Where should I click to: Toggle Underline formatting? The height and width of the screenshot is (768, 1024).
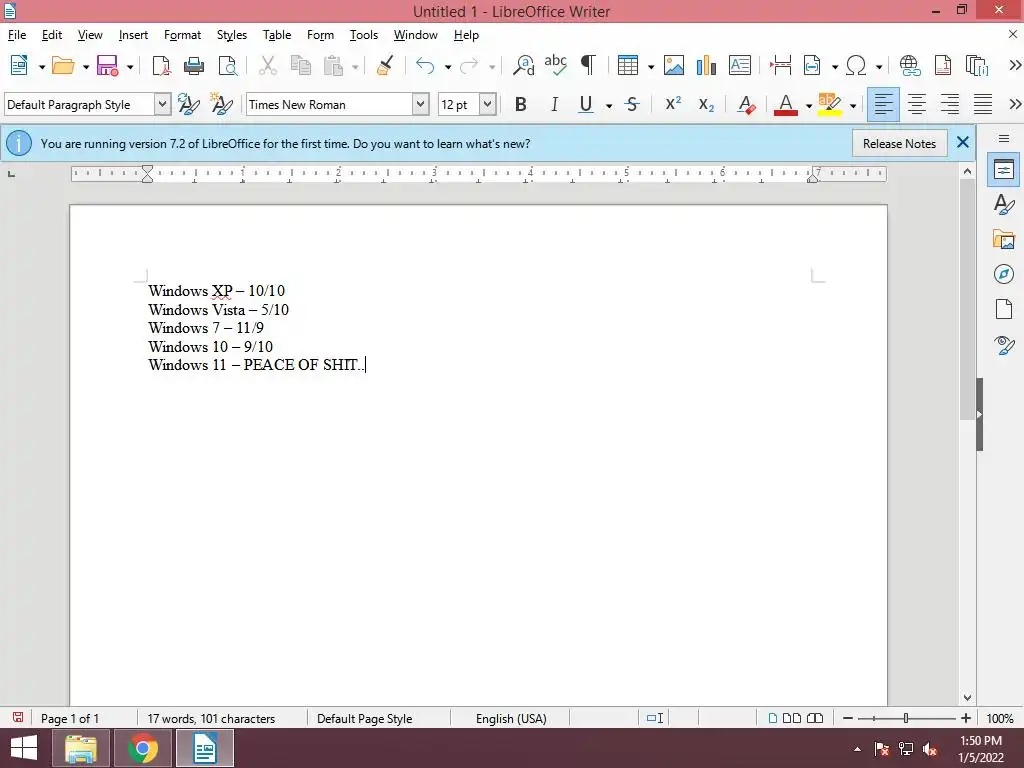point(586,104)
